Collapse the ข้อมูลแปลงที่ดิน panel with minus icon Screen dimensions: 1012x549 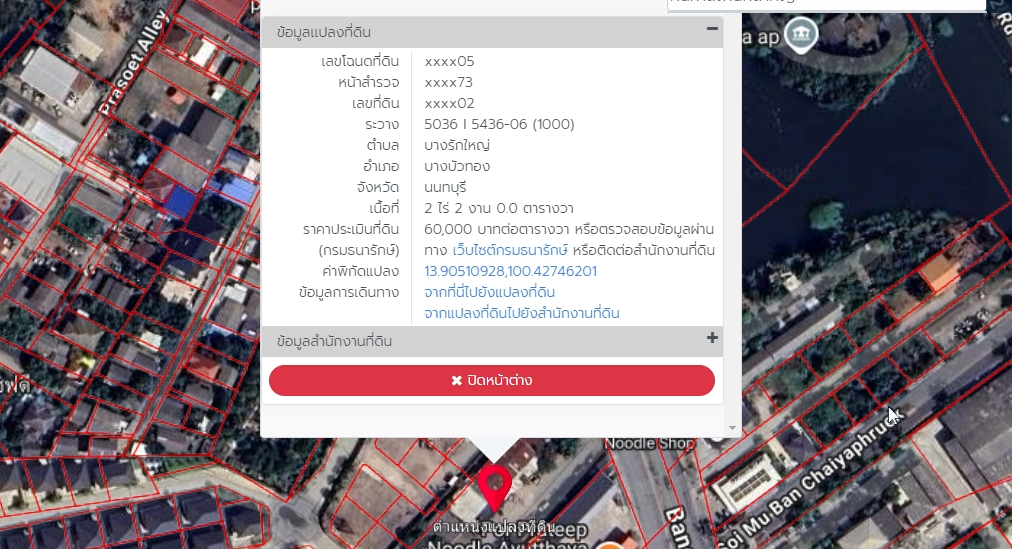pyautogui.click(x=712, y=29)
